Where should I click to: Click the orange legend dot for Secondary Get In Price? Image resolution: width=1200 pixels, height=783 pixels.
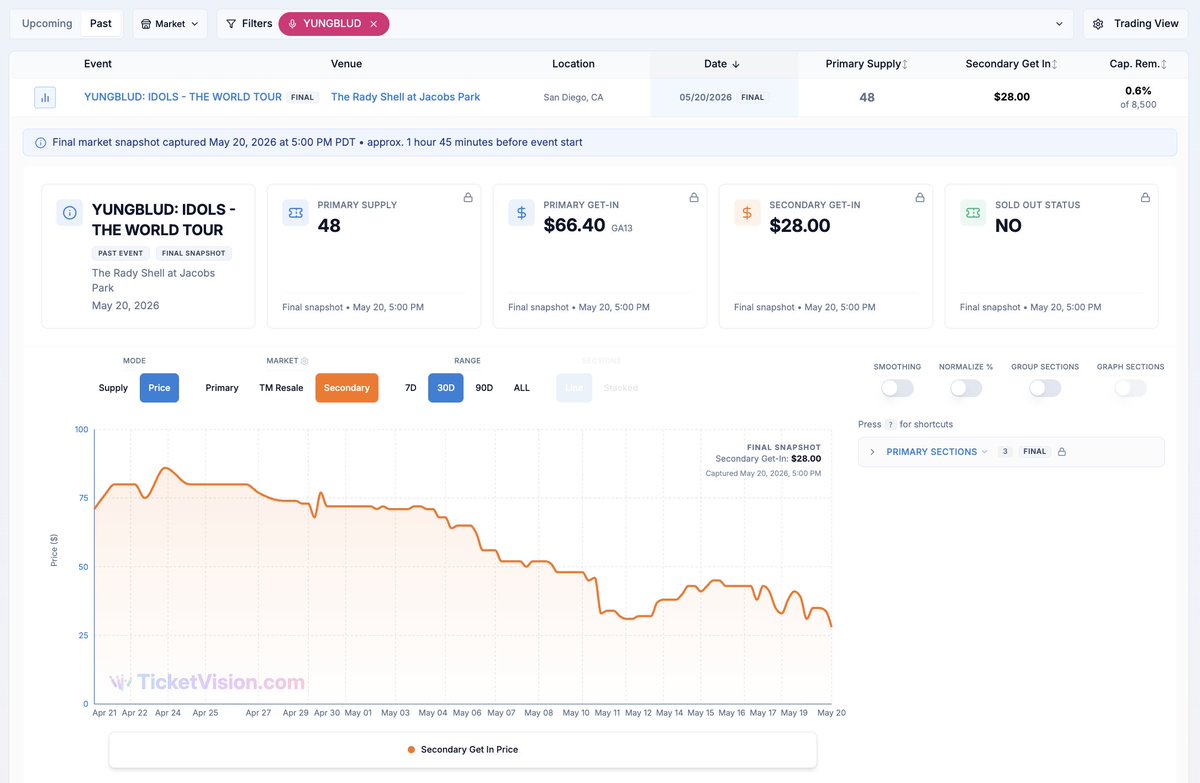(x=412, y=749)
